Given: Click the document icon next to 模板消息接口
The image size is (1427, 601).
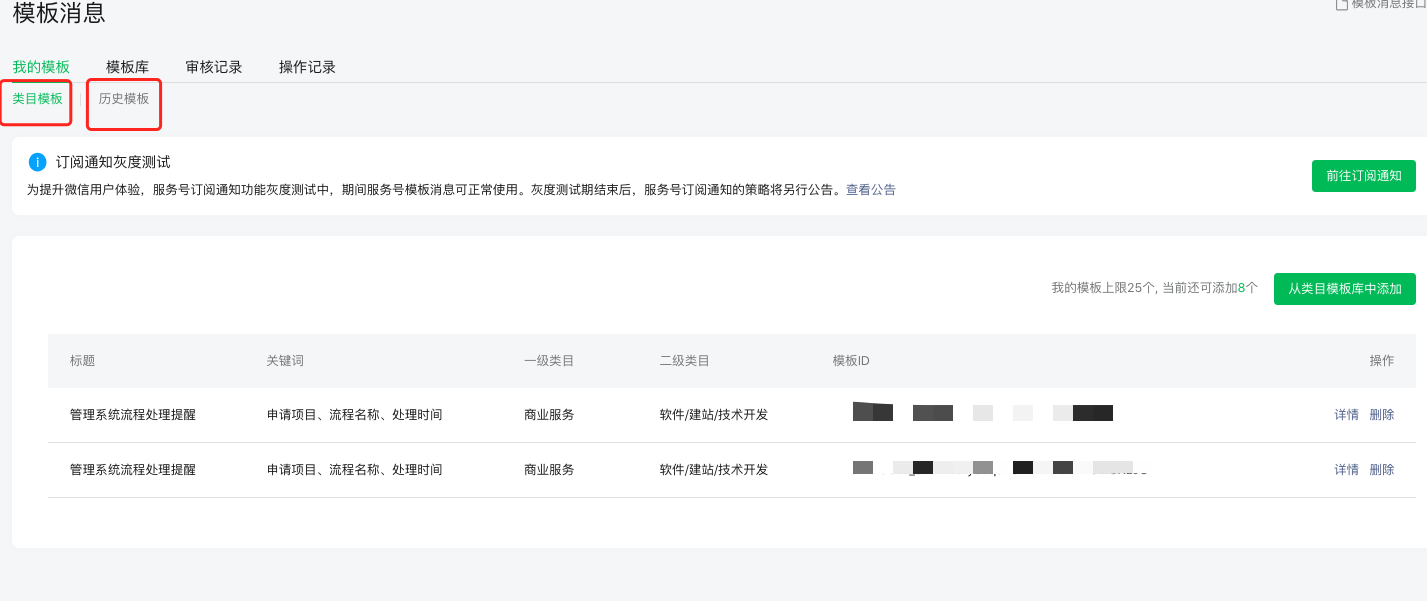Looking at the screenshot, I should pos(1342,5).
